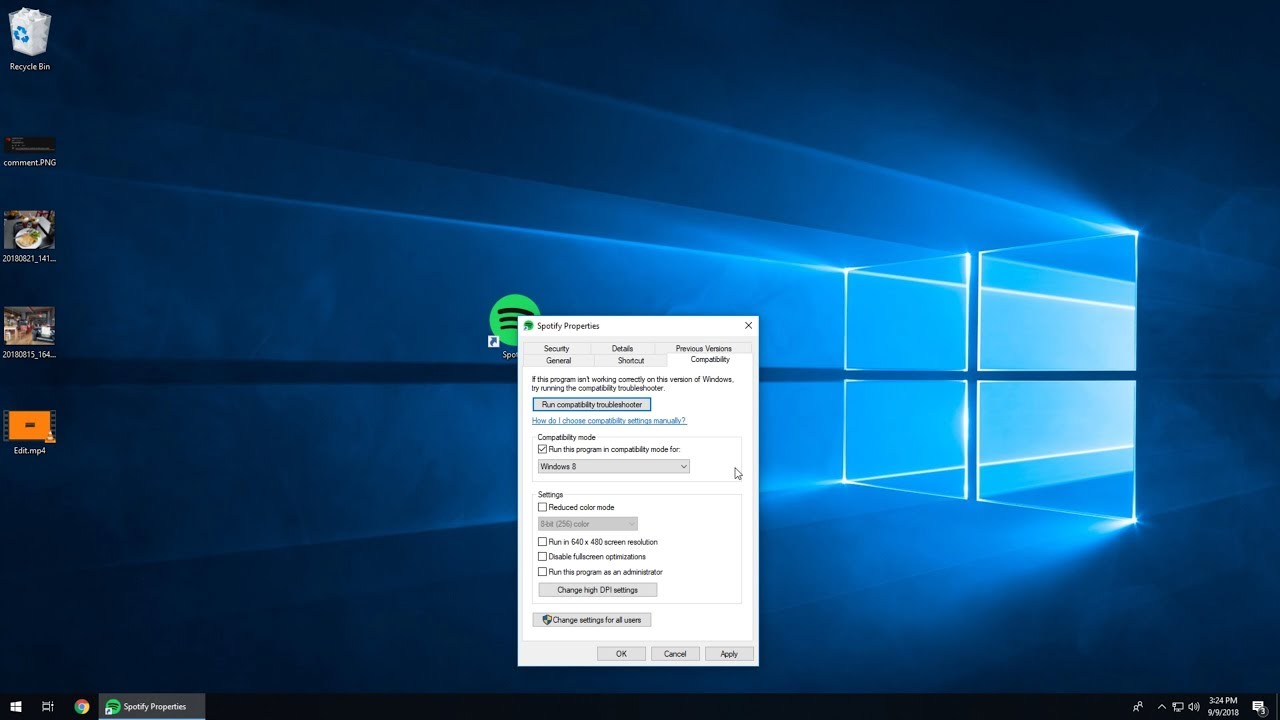Viewport: 1280px width, 720px height.
Task: Close the Spotify Properties dialog
Action: click(748, 326)
